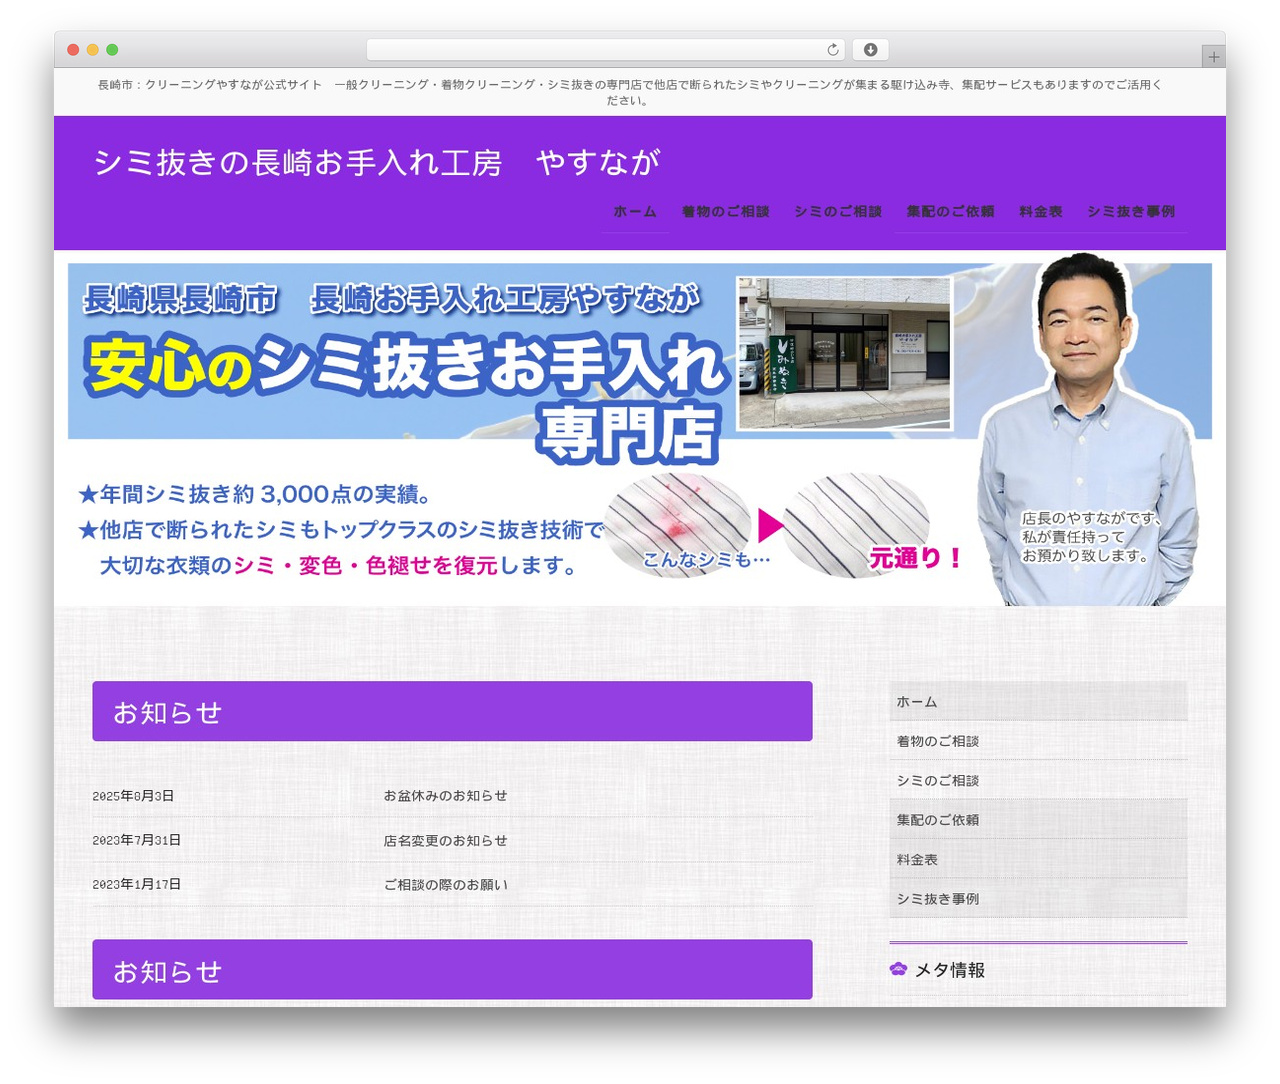Focus the browser address bar
The width and height of the screenshot is (1280, 1084).
(605, 50)
